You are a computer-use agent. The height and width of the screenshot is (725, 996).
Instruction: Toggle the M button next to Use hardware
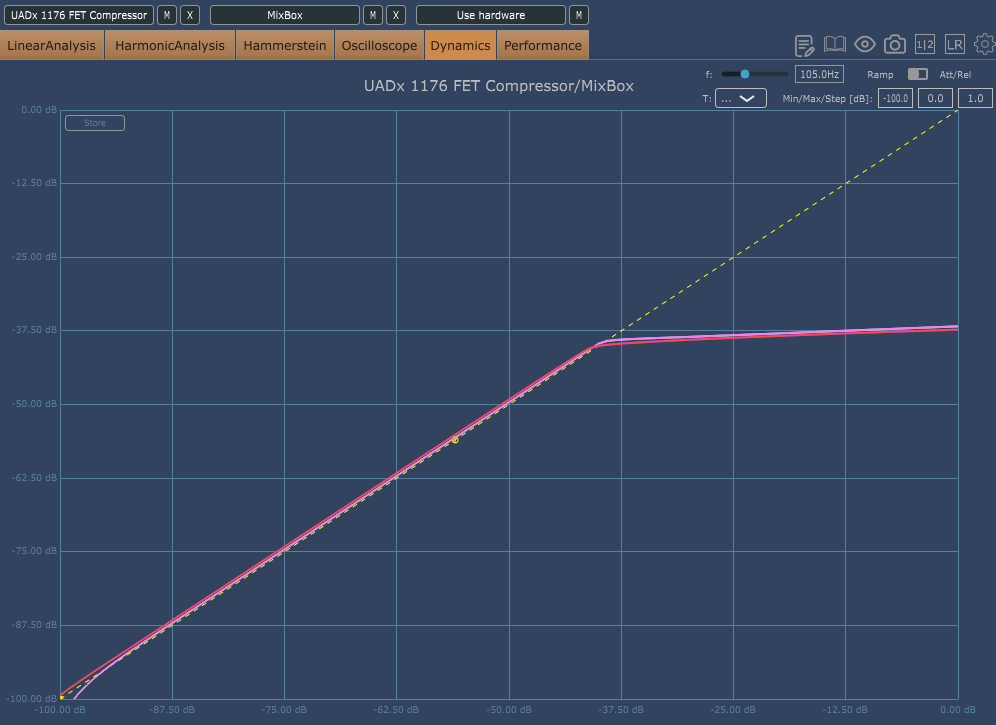(x=578, y=14)
